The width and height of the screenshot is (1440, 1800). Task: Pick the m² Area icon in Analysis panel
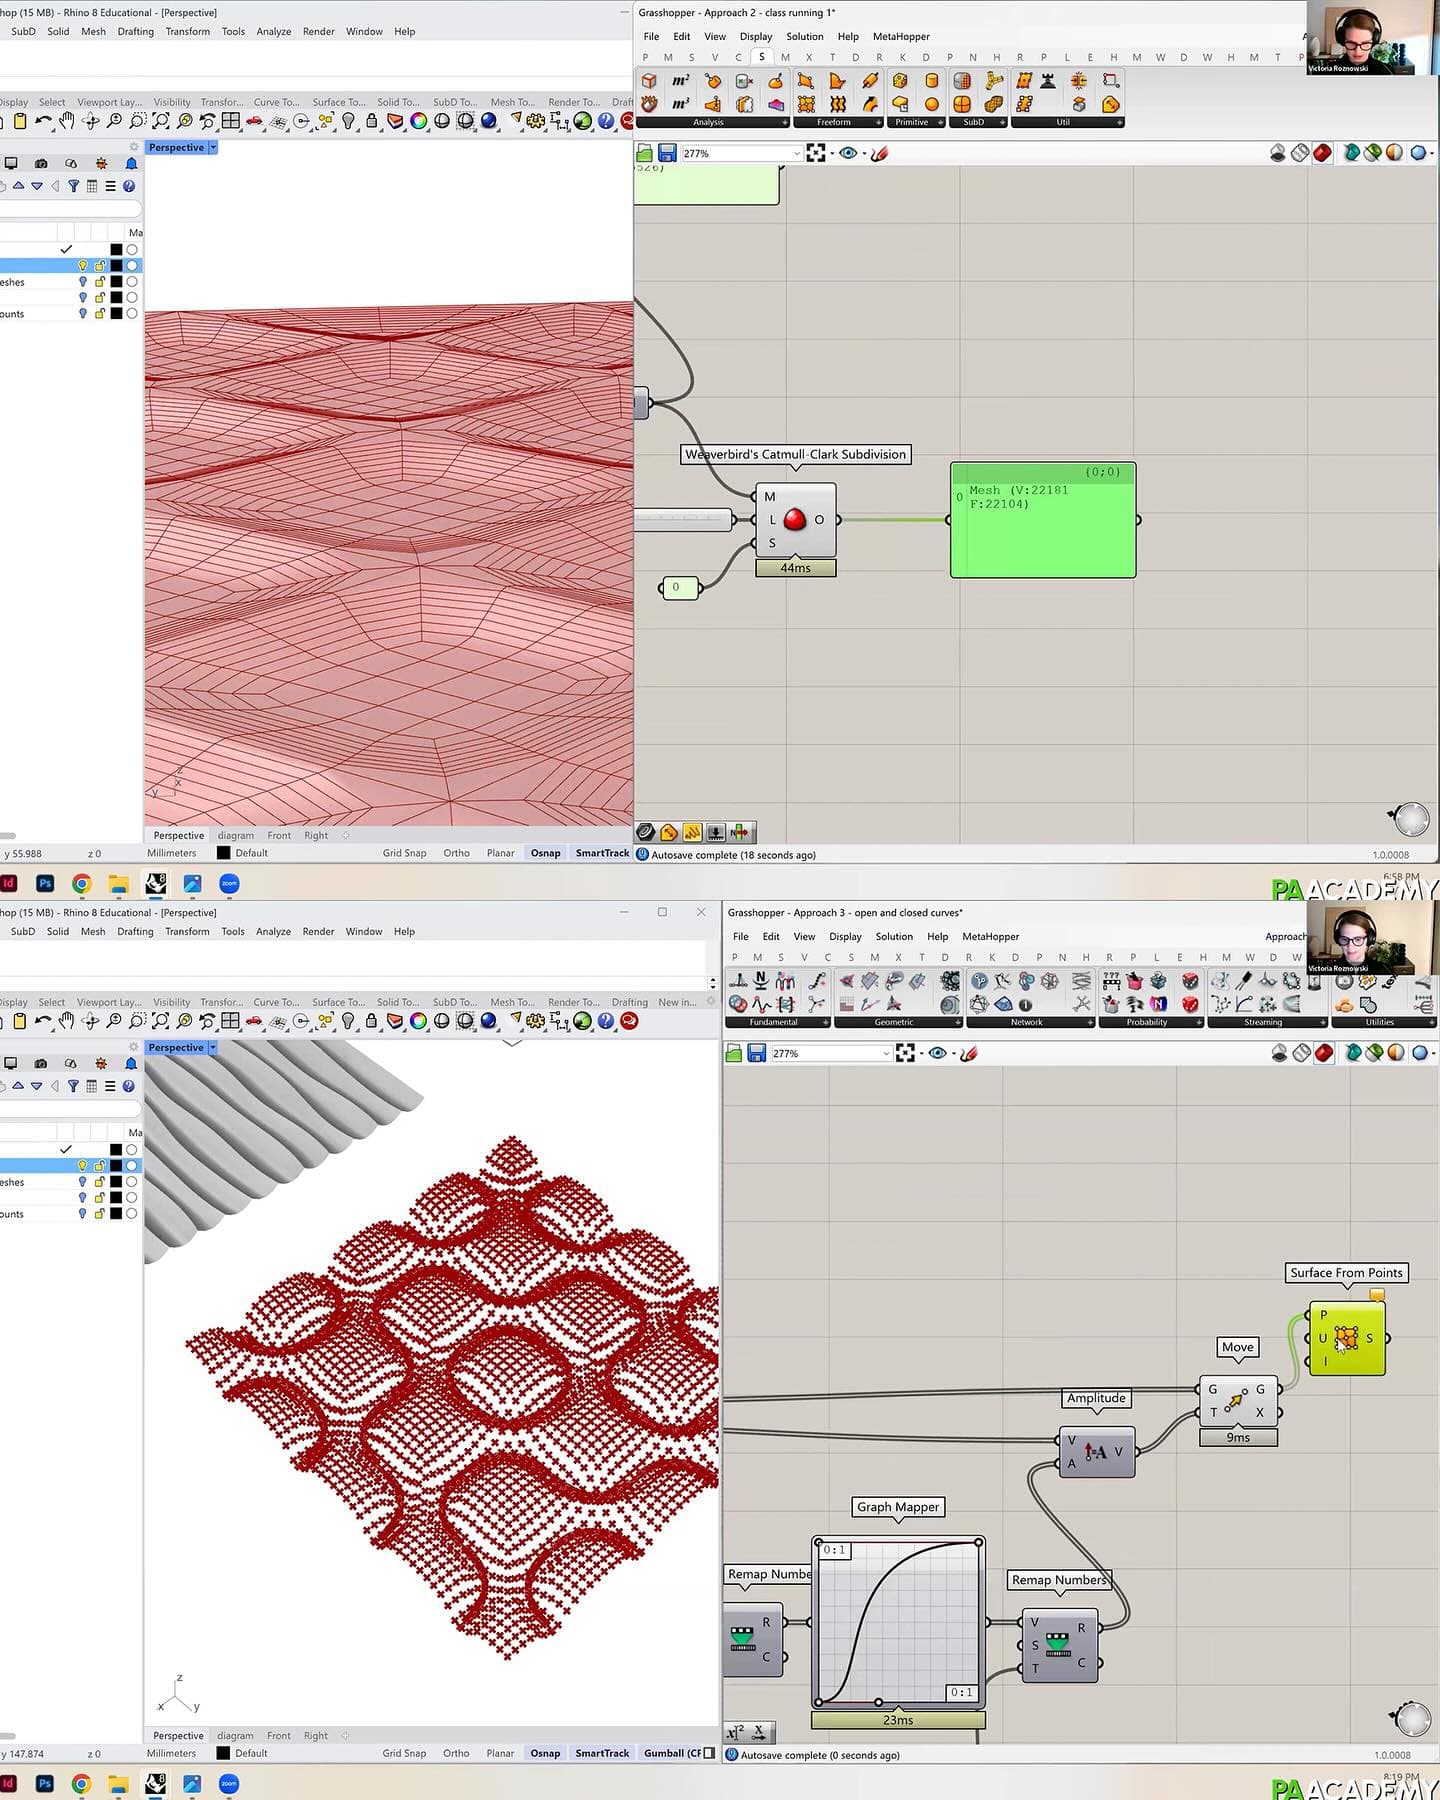coord(680,81)
